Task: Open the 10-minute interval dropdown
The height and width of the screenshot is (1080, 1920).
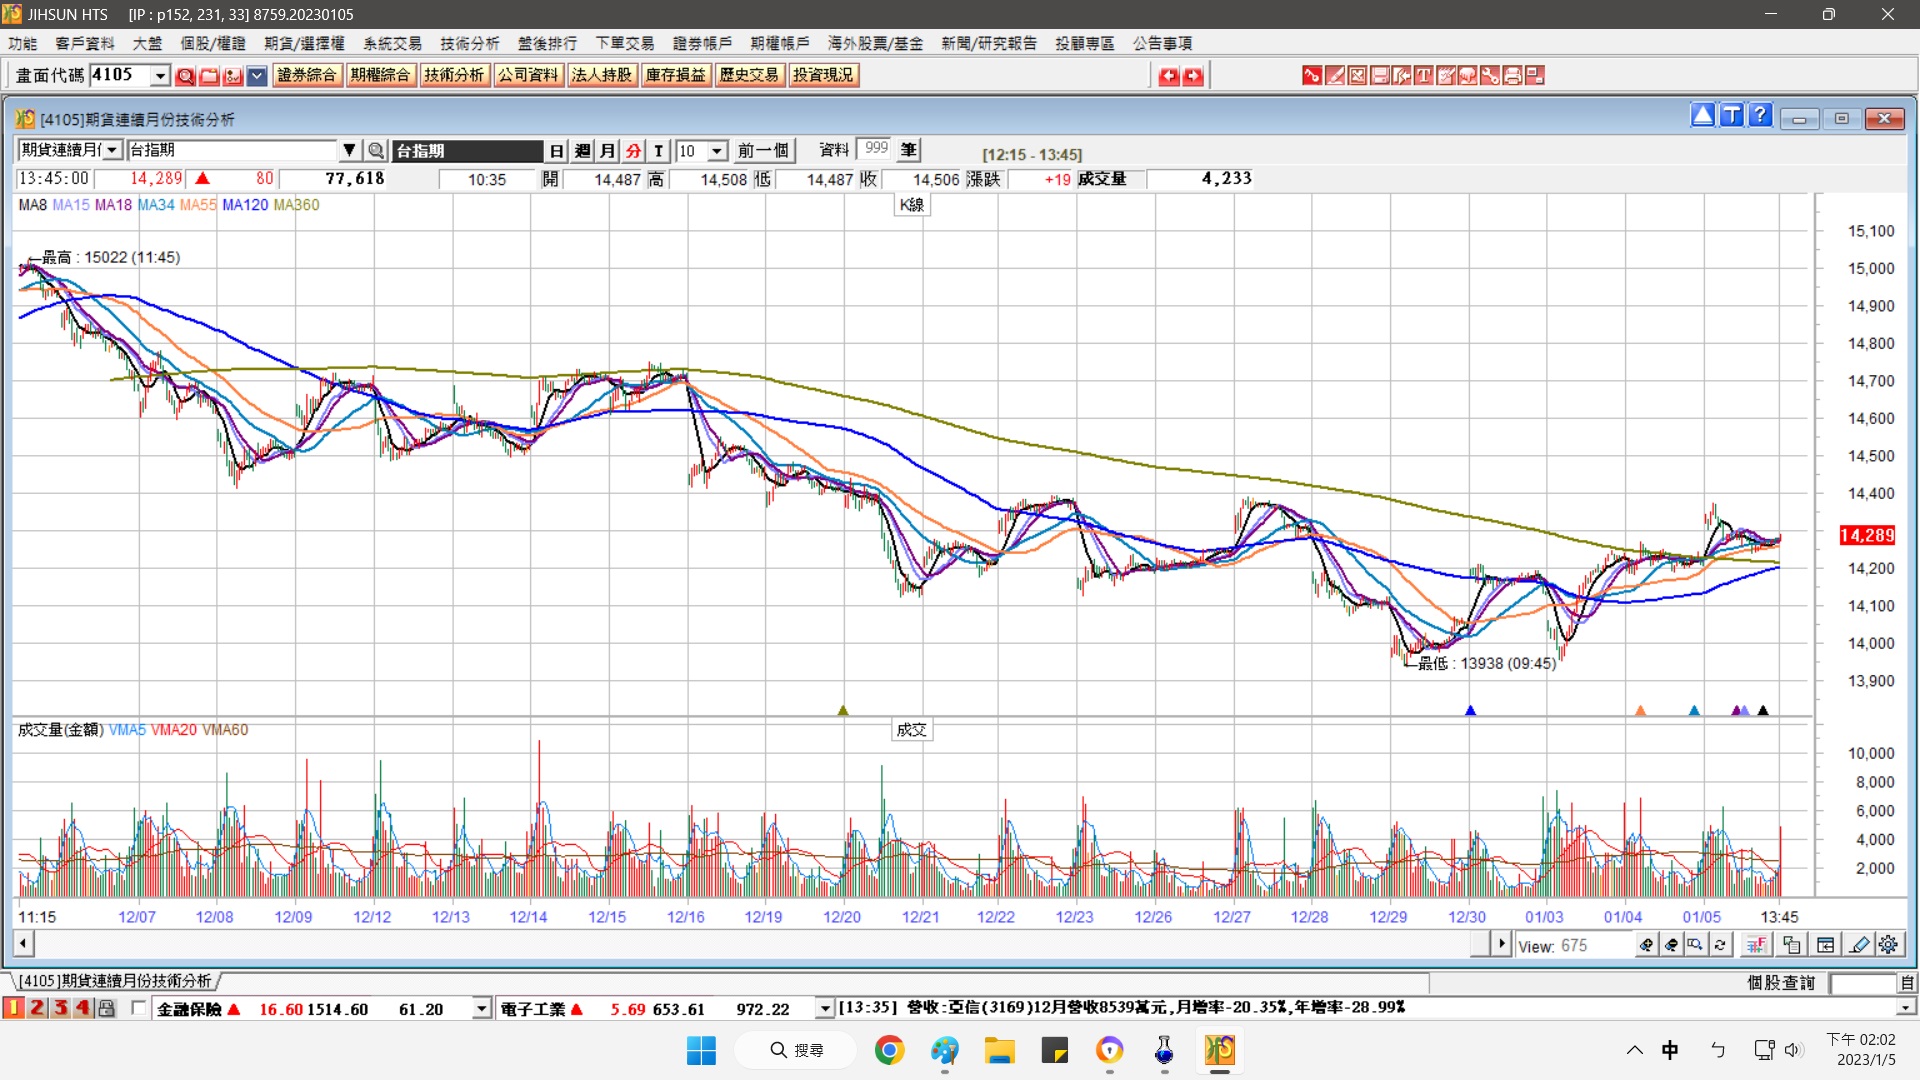Action: click(x=717, y=151)
